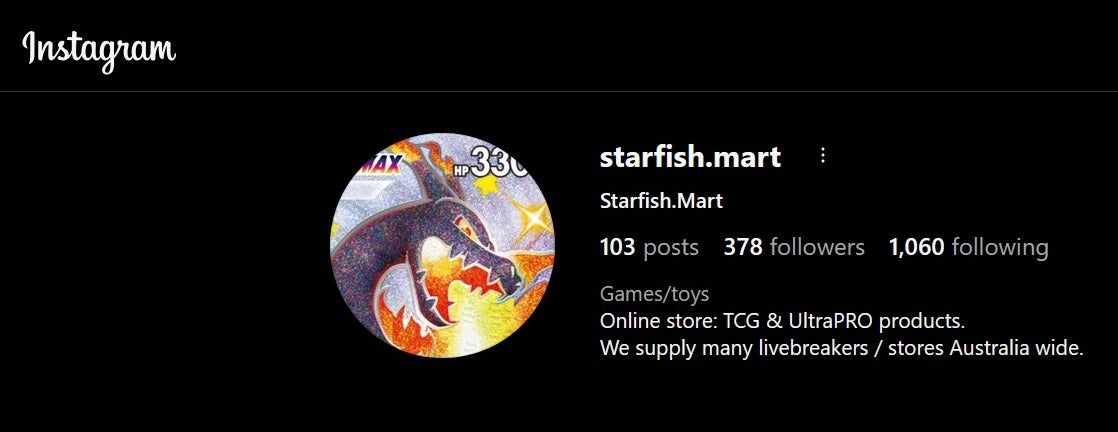
Task: Open the three-dot profile options menu
Action: (x=823, y=156)
